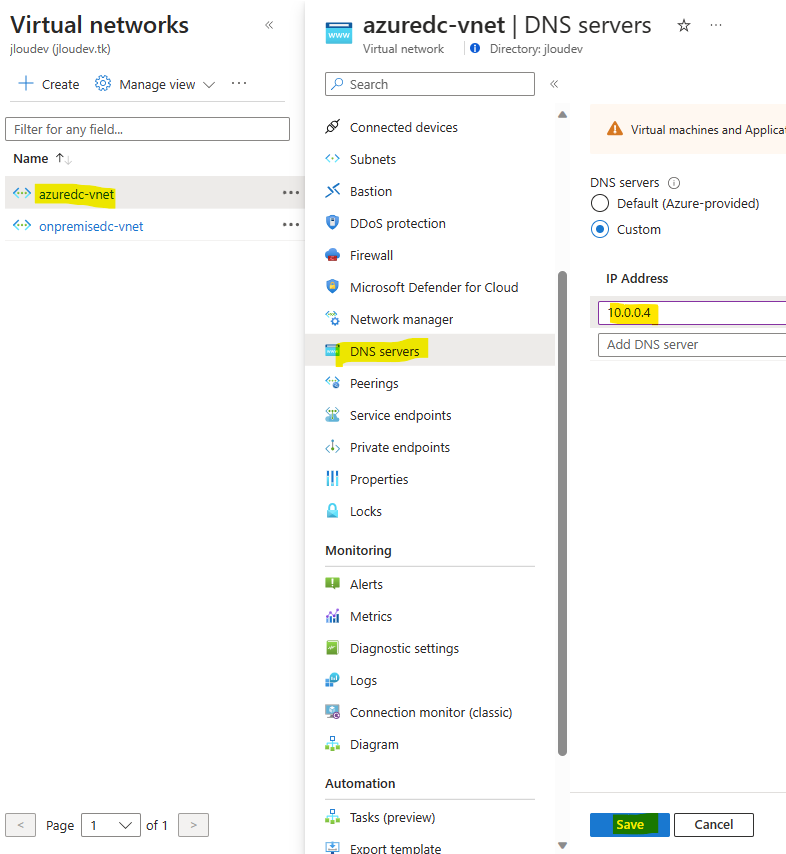This screenshot has height=854, width=786.
Task: Go to the previous page arrow button
Action: [21, 825]
